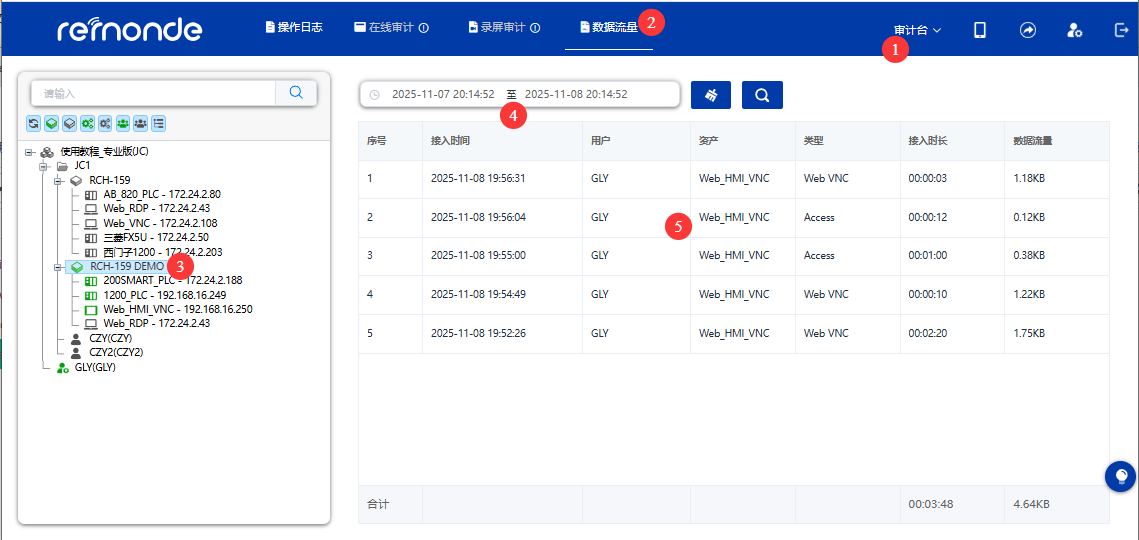Open user settings icon in header
Viewport: 1139px width, 540px height.
point(1075,30)
